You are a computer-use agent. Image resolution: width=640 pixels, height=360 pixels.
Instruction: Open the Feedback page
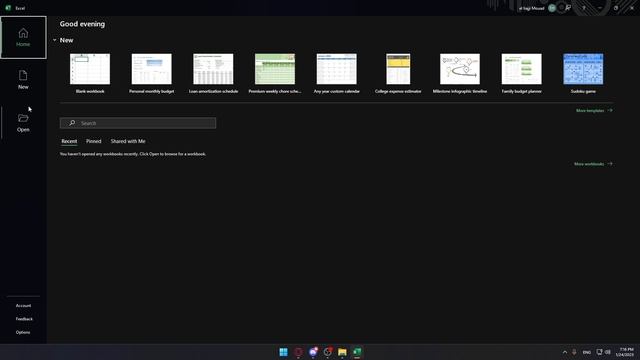24,319
